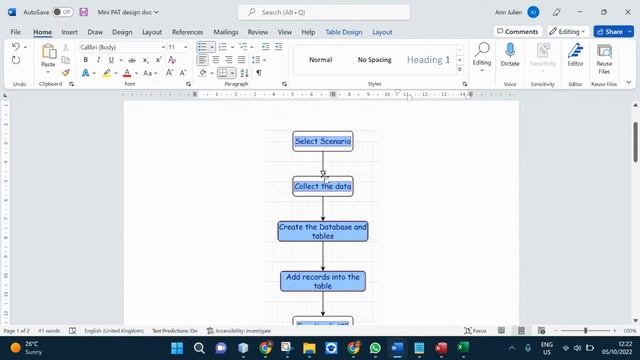The width and height of the screenshot is (640, 360).
Task: Click the Paste clipboard icon
Action: click(x=49, y=52)
